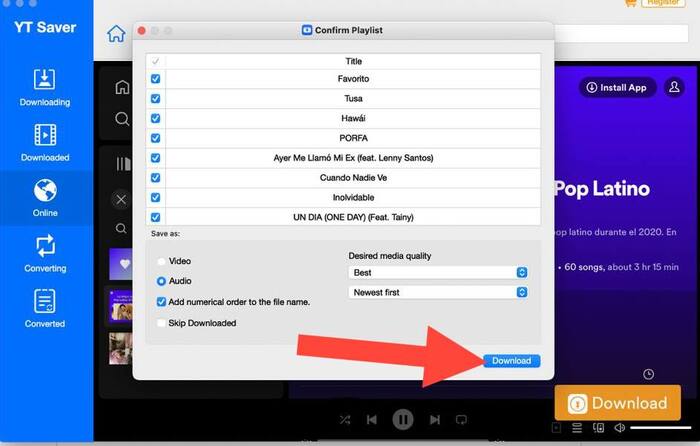Click the Title column header

point(353,61)
